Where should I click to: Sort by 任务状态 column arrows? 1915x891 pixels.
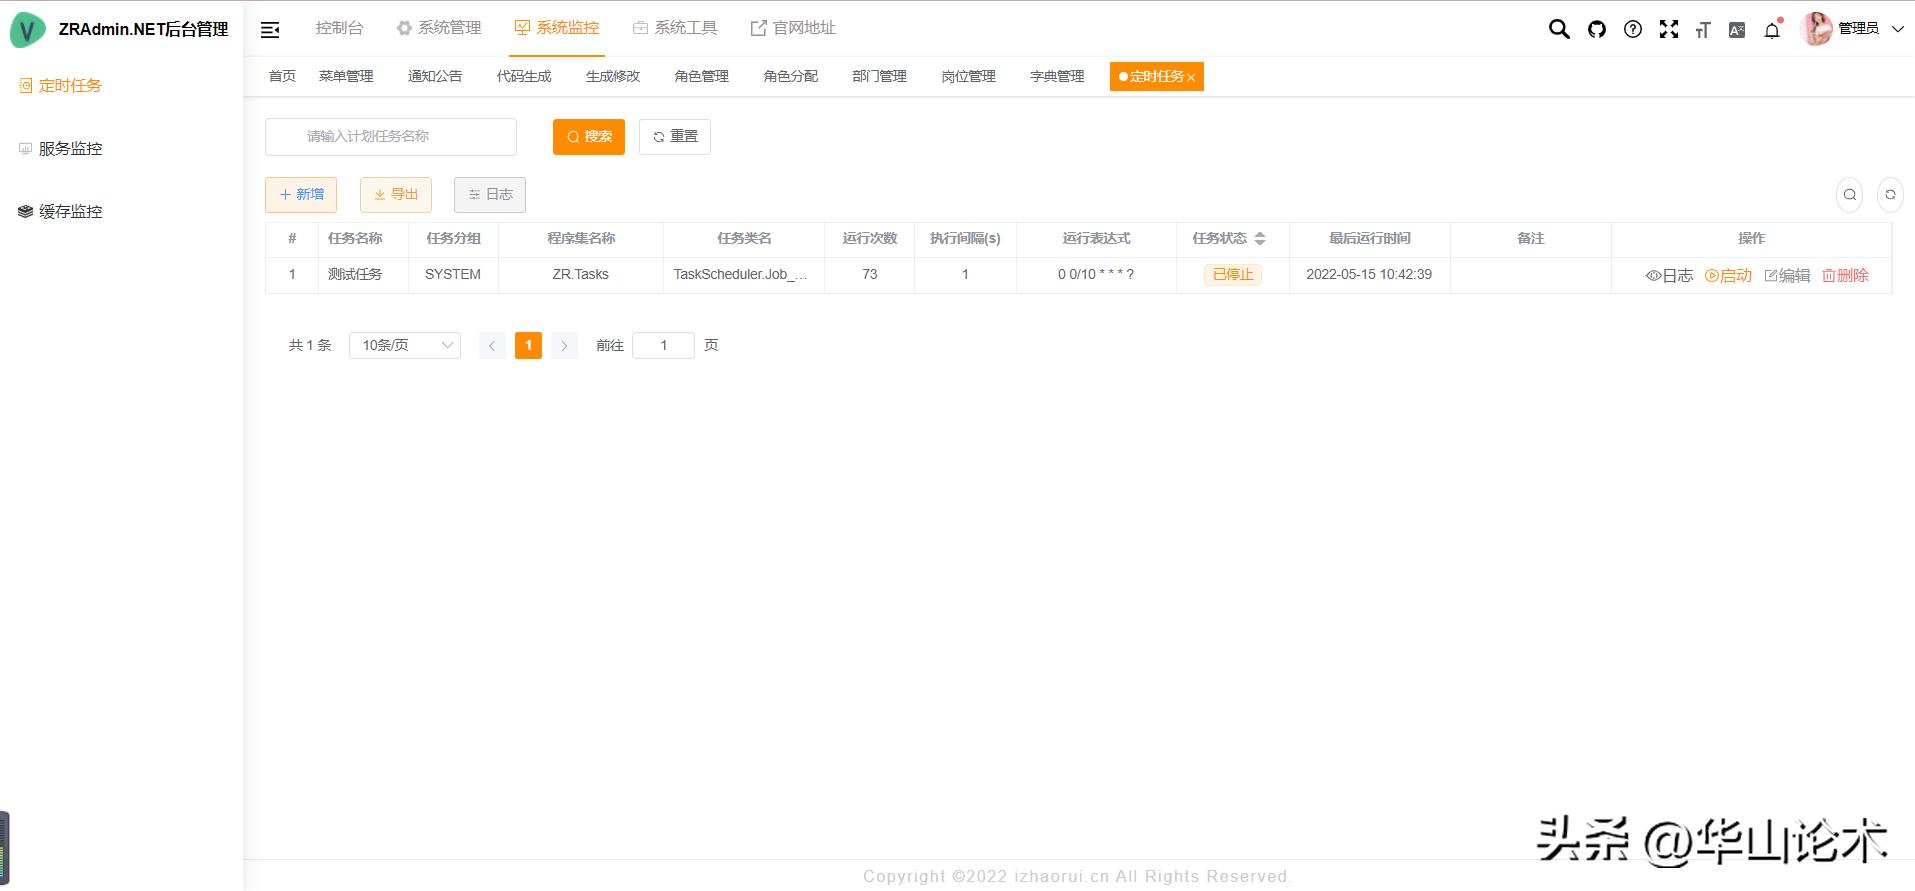point(1260,239)
